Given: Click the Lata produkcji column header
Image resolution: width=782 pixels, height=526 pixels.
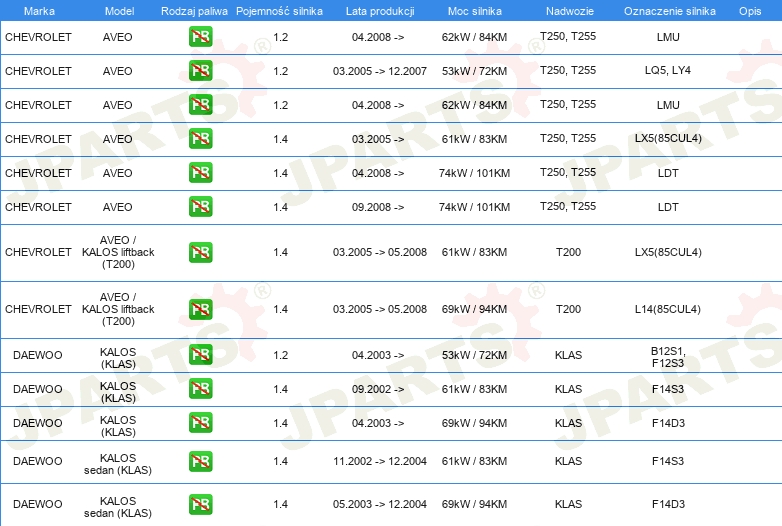Looking at the screenshot, I should point(380,11).
